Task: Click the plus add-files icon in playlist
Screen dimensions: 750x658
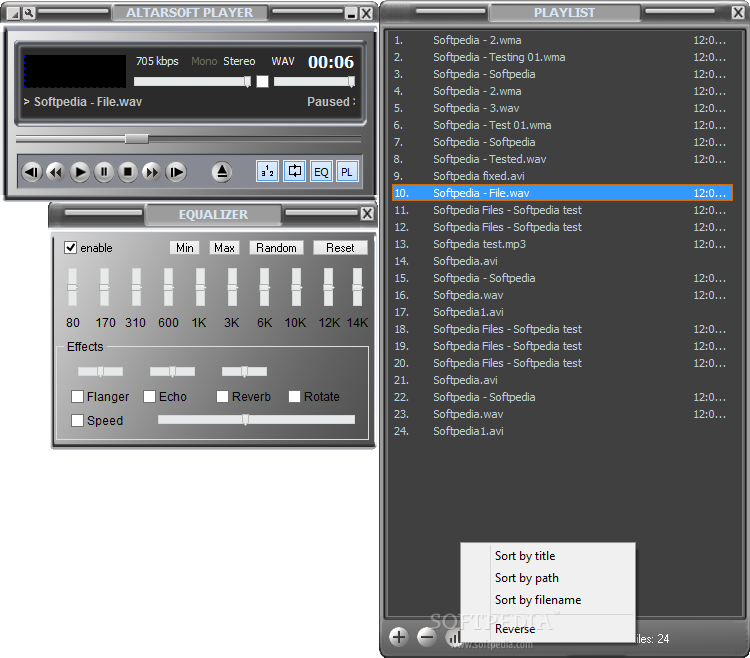Action: point(398,636)
